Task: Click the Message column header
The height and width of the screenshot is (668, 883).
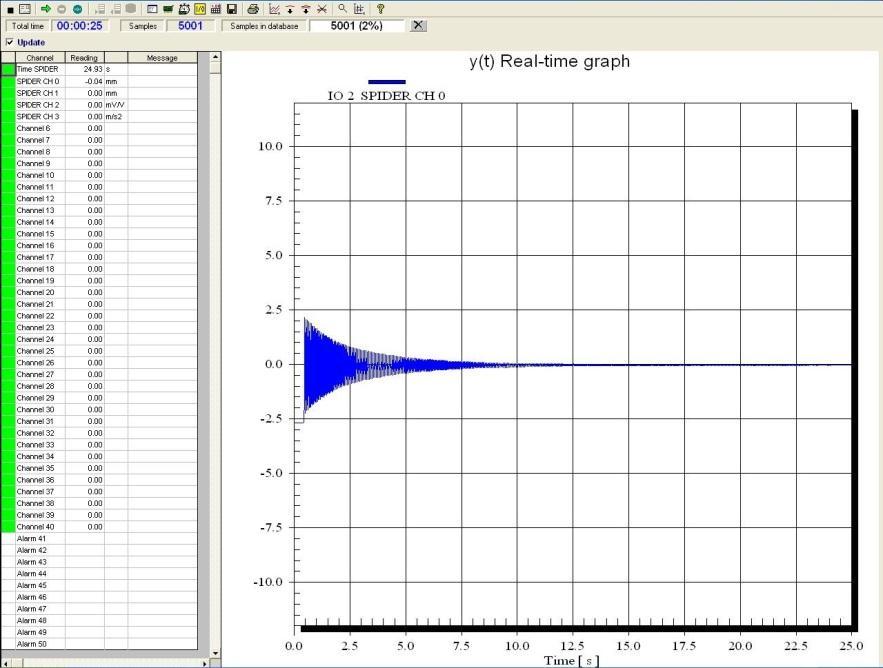Action: coord(162,57)
